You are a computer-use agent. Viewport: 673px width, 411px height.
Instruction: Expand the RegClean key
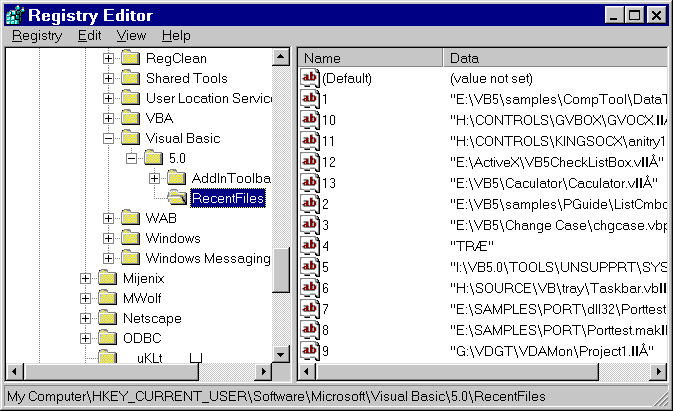108,58
